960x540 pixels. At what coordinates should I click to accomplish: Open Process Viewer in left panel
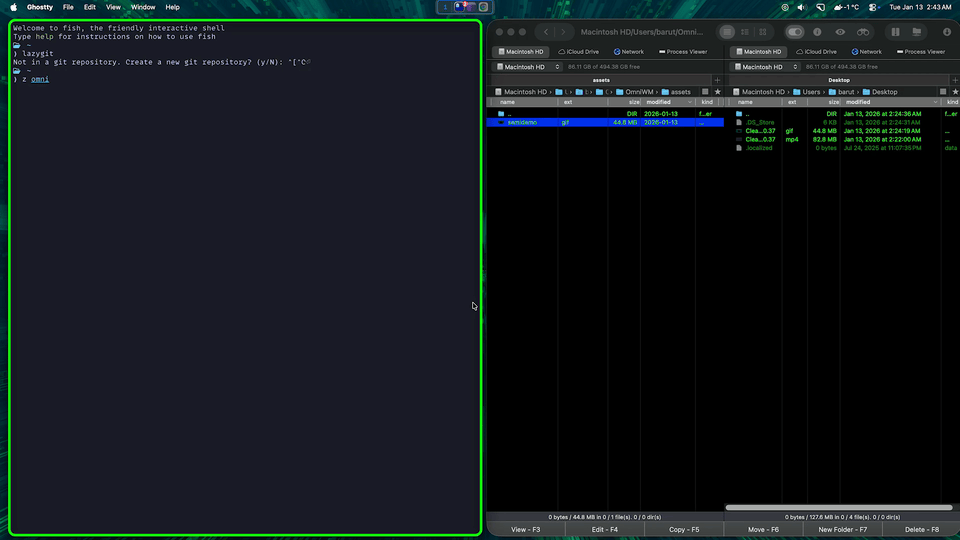click(683, 51)
